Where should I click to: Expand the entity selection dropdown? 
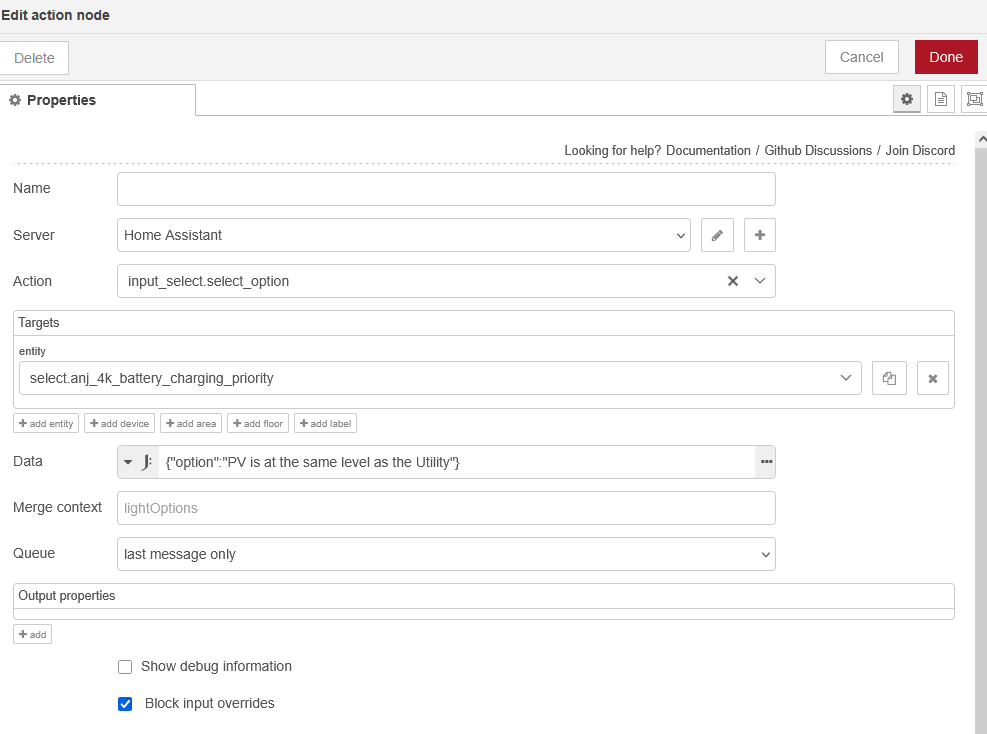(846, 378)
